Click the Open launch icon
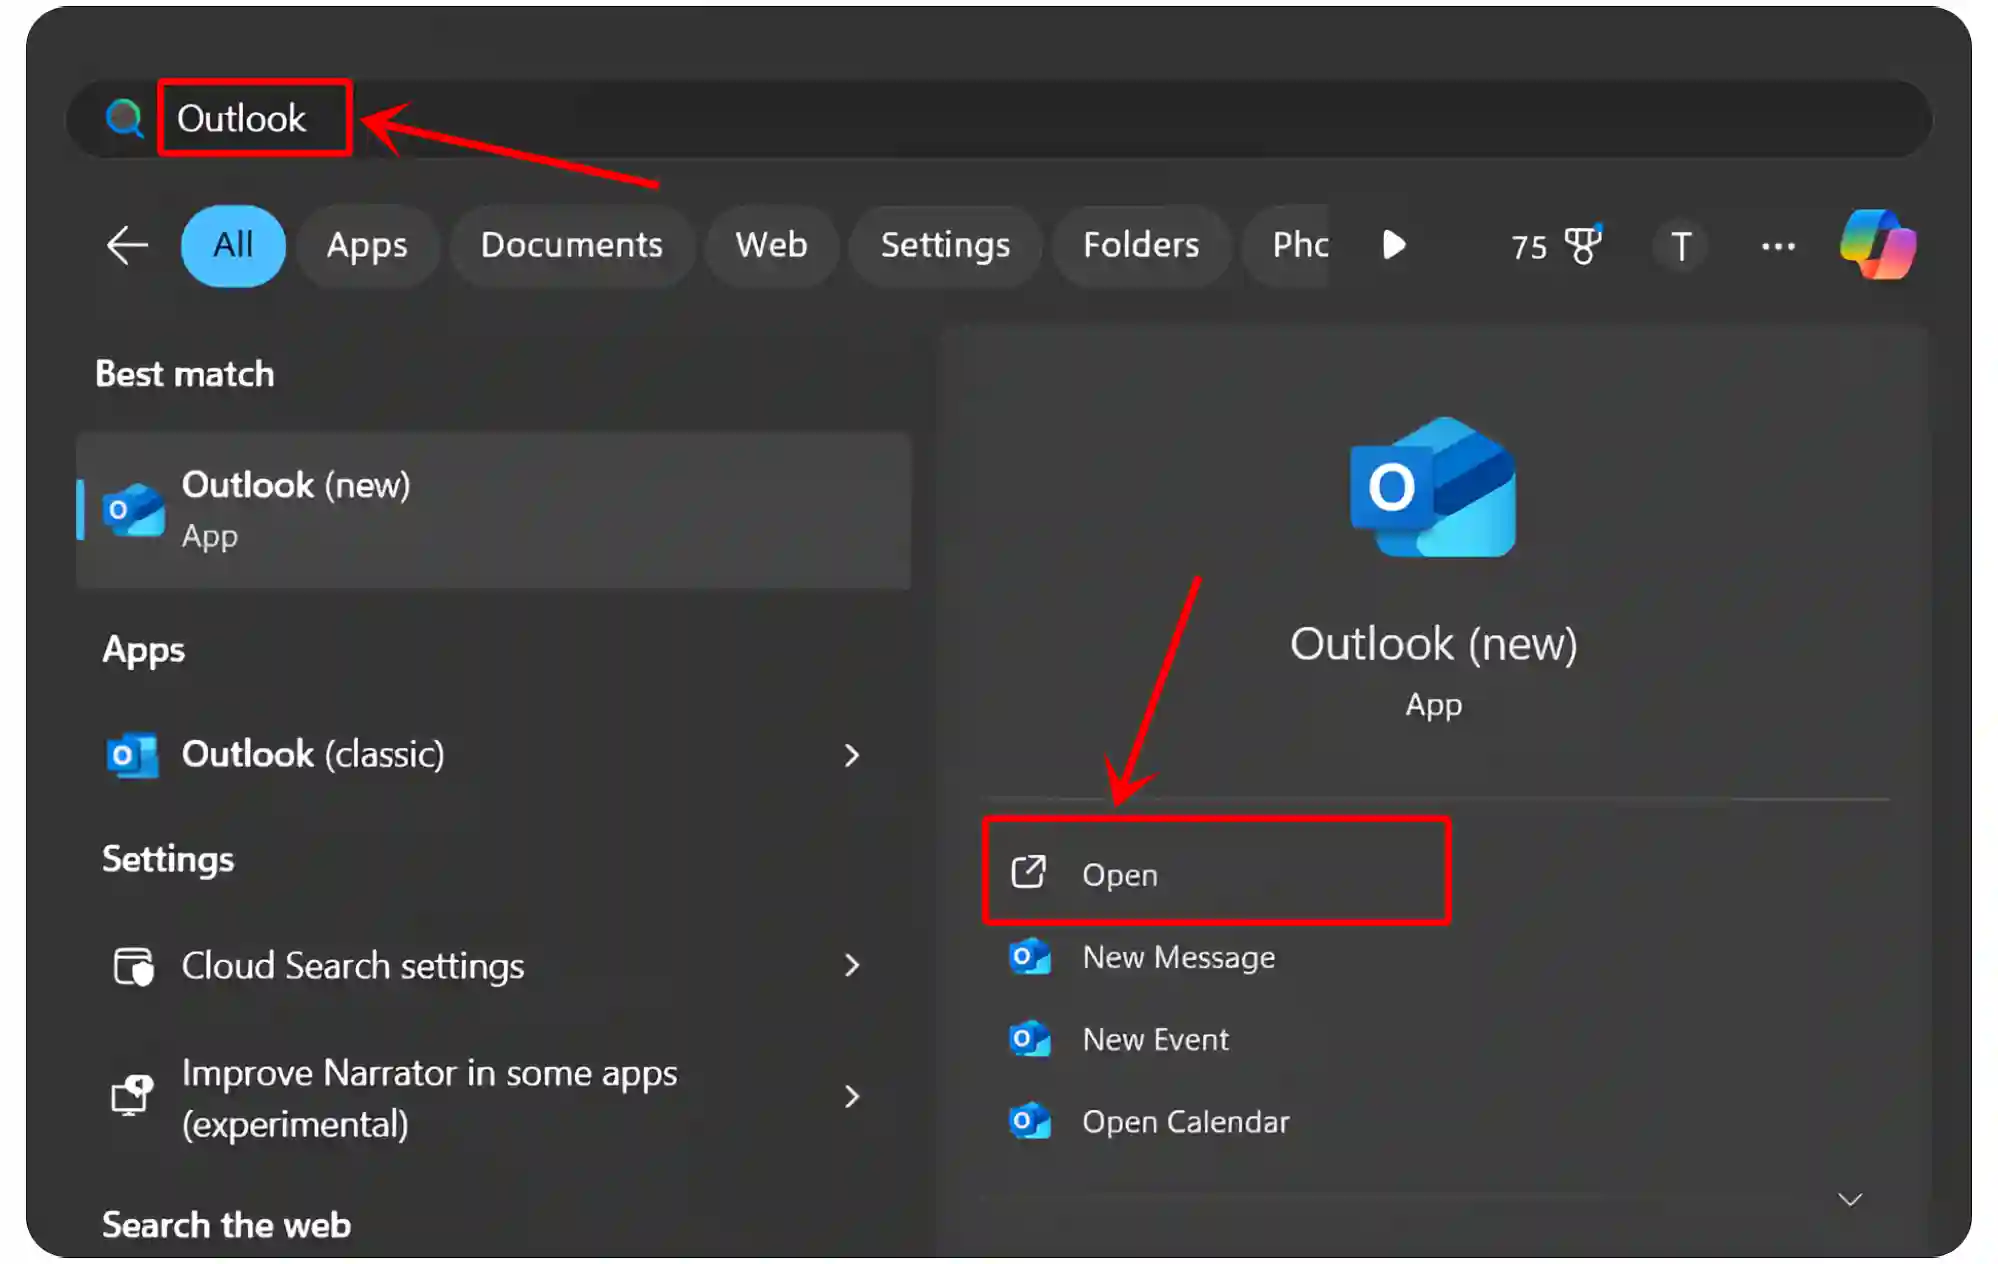The image size is (1998, 1264). [1028, 872]
